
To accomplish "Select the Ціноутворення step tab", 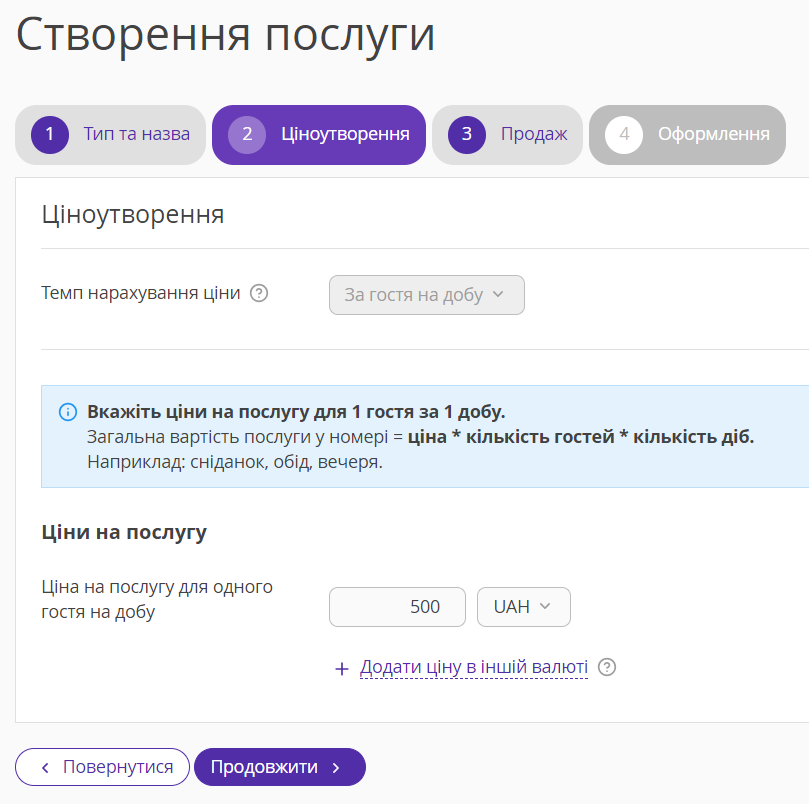I will click(319, 135).
